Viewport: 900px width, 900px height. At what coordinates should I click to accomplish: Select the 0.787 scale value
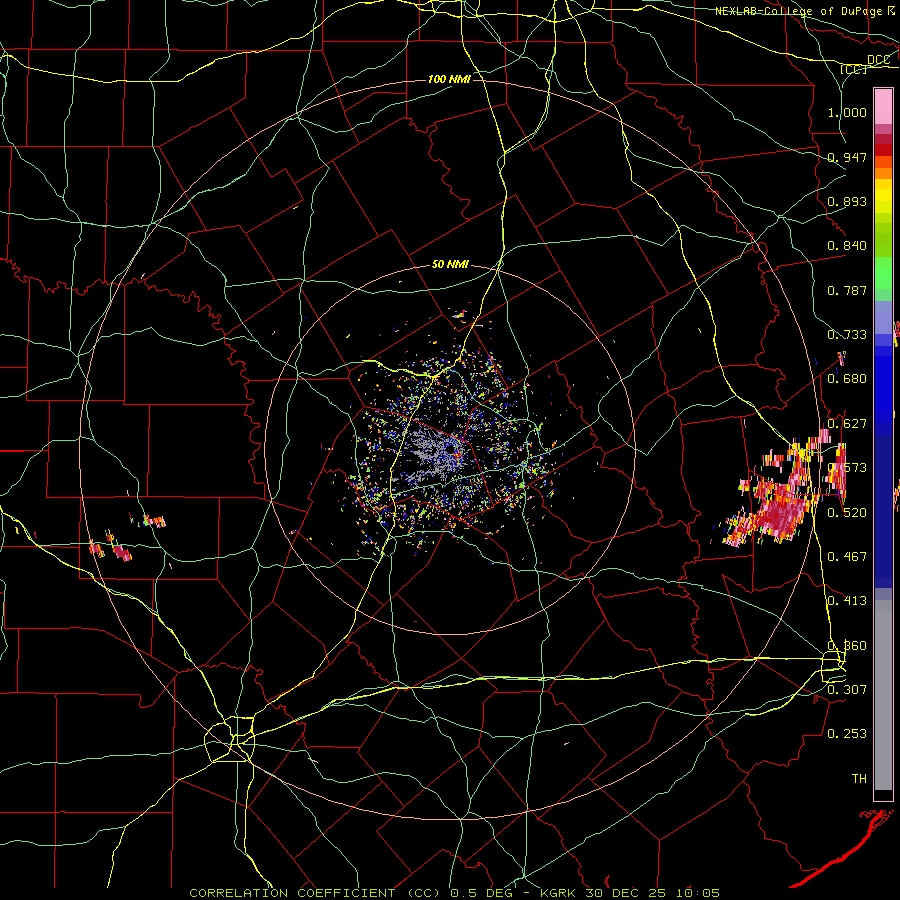pos(847,290)
